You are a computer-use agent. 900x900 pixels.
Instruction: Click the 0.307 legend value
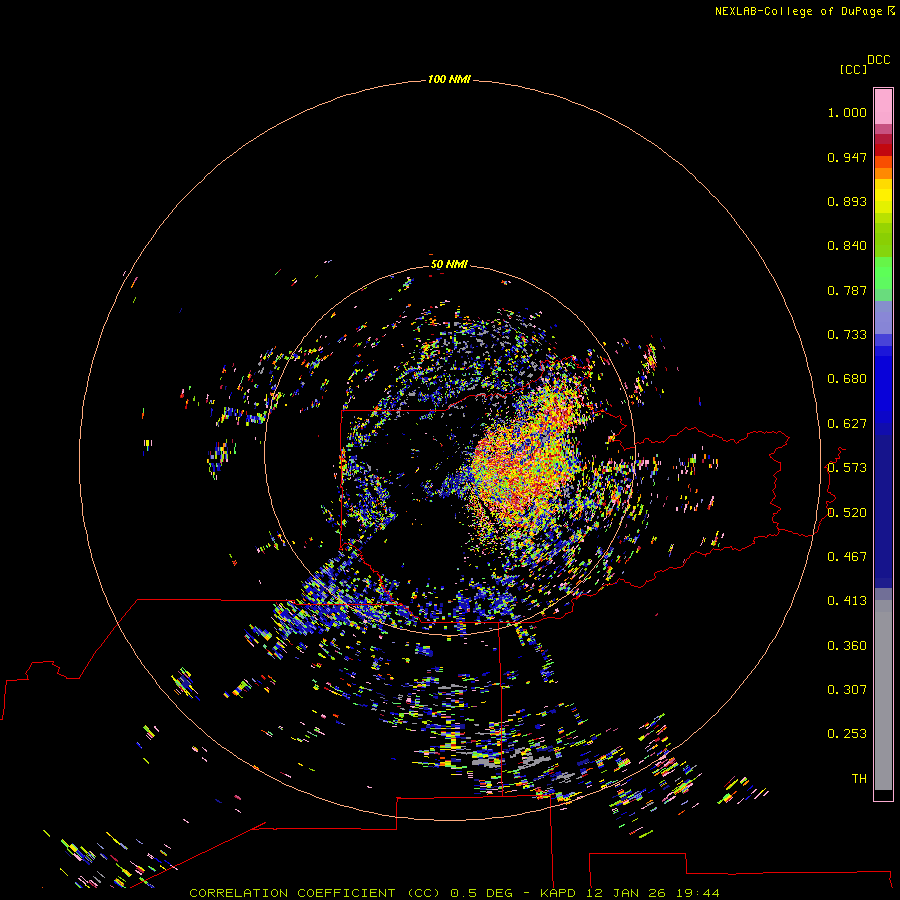point(847,690)
